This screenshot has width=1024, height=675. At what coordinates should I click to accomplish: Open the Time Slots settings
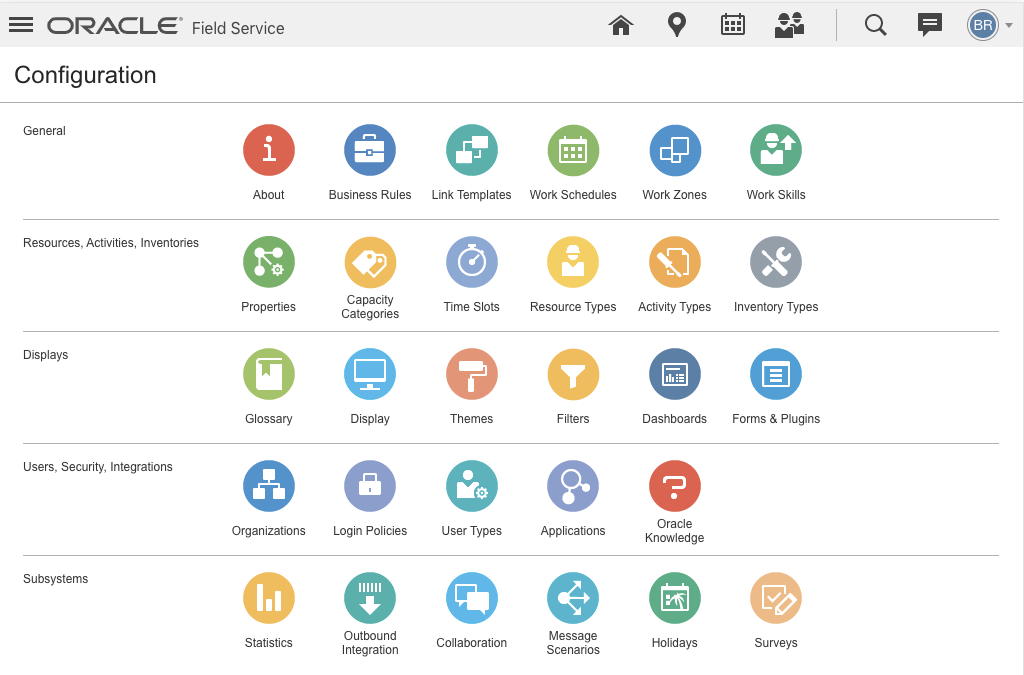coord(472,262)
